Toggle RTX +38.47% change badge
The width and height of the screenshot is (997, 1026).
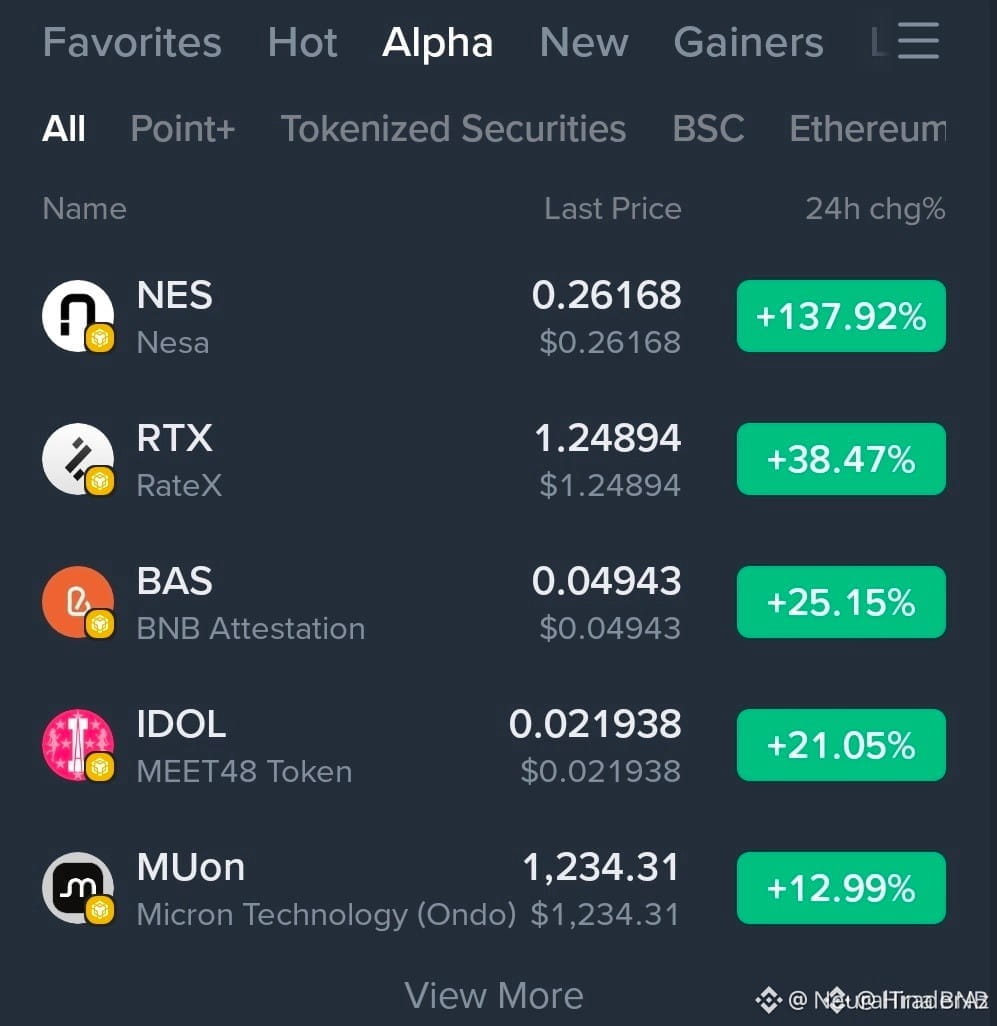841,459
